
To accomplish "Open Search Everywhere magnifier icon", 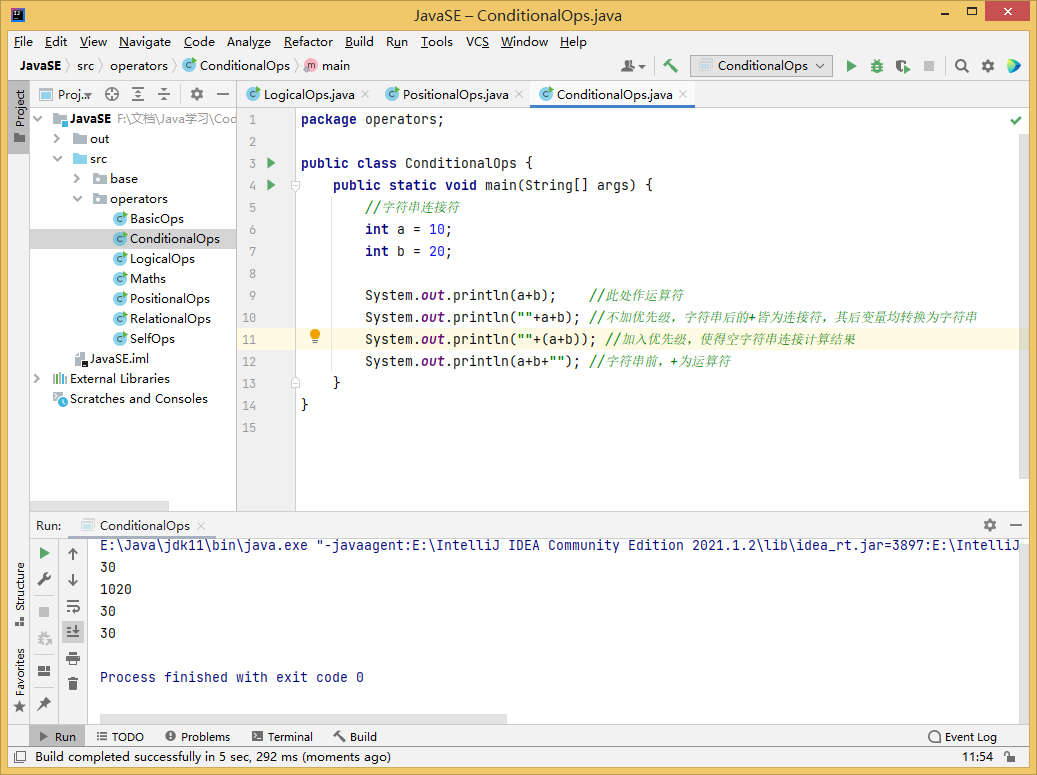I will 962,66.
